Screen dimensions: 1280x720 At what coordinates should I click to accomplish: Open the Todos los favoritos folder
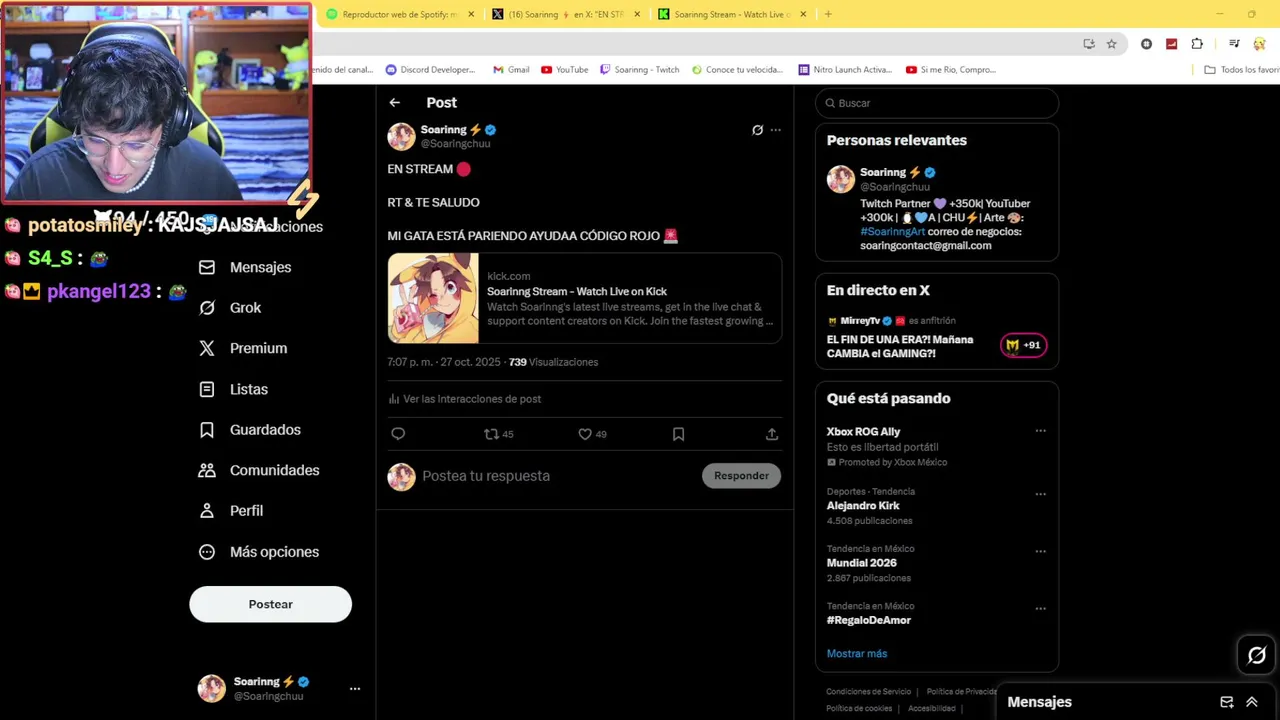point(1242,70)
